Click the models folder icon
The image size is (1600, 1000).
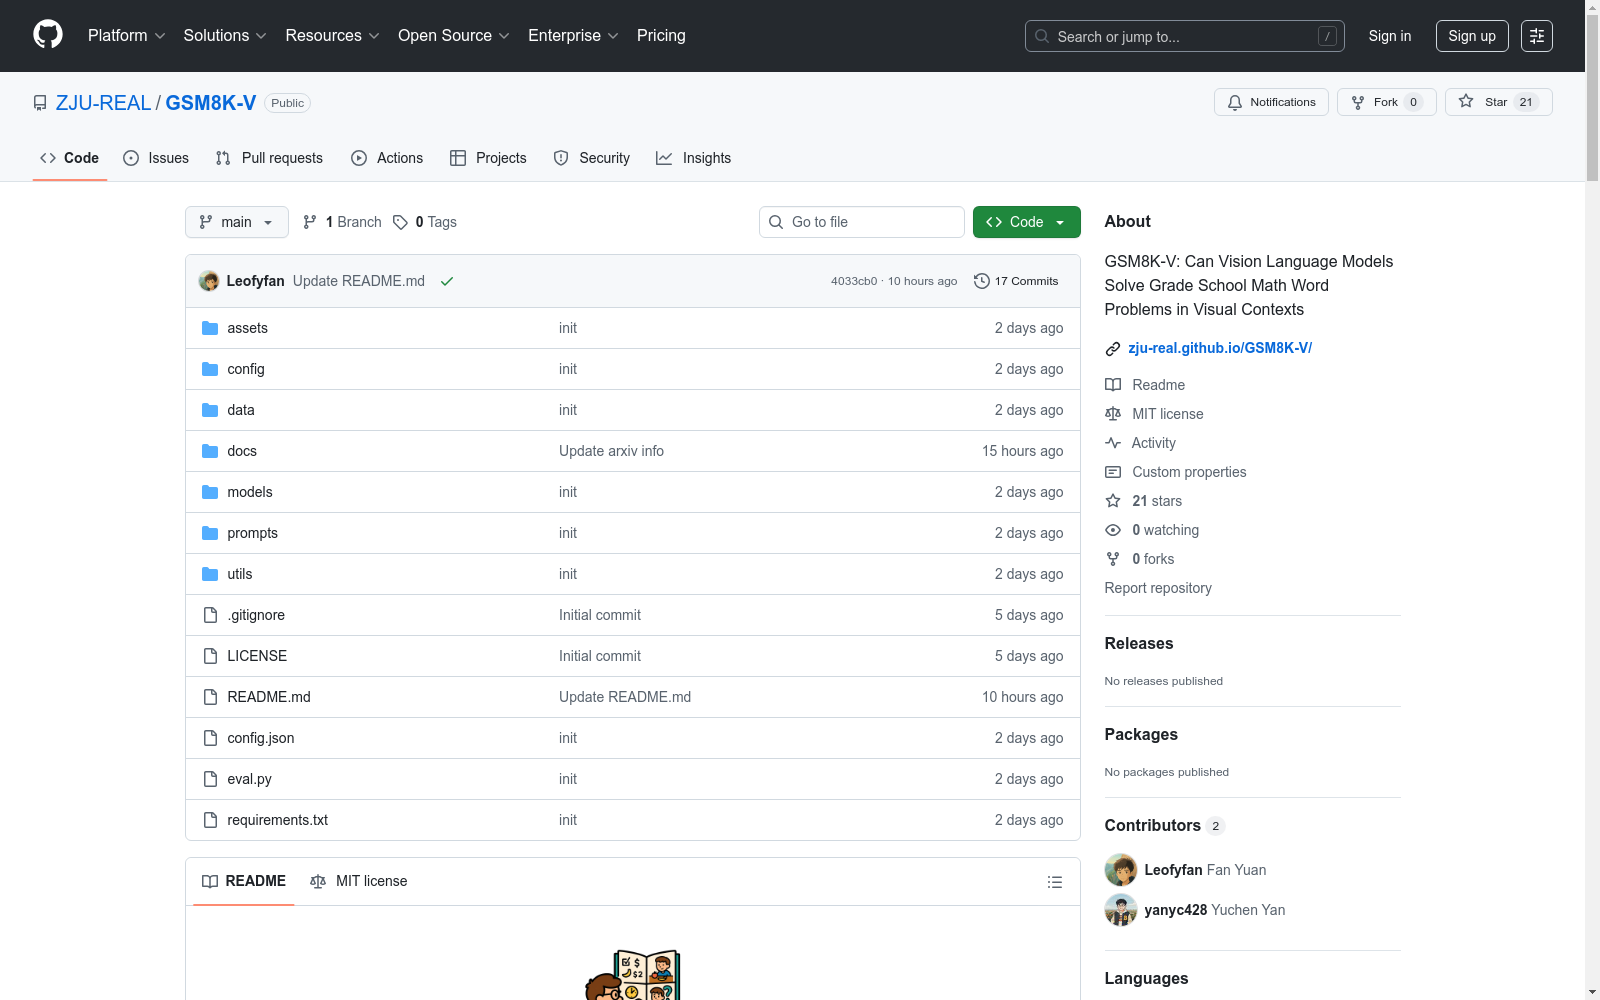click(x=210, y=492)
